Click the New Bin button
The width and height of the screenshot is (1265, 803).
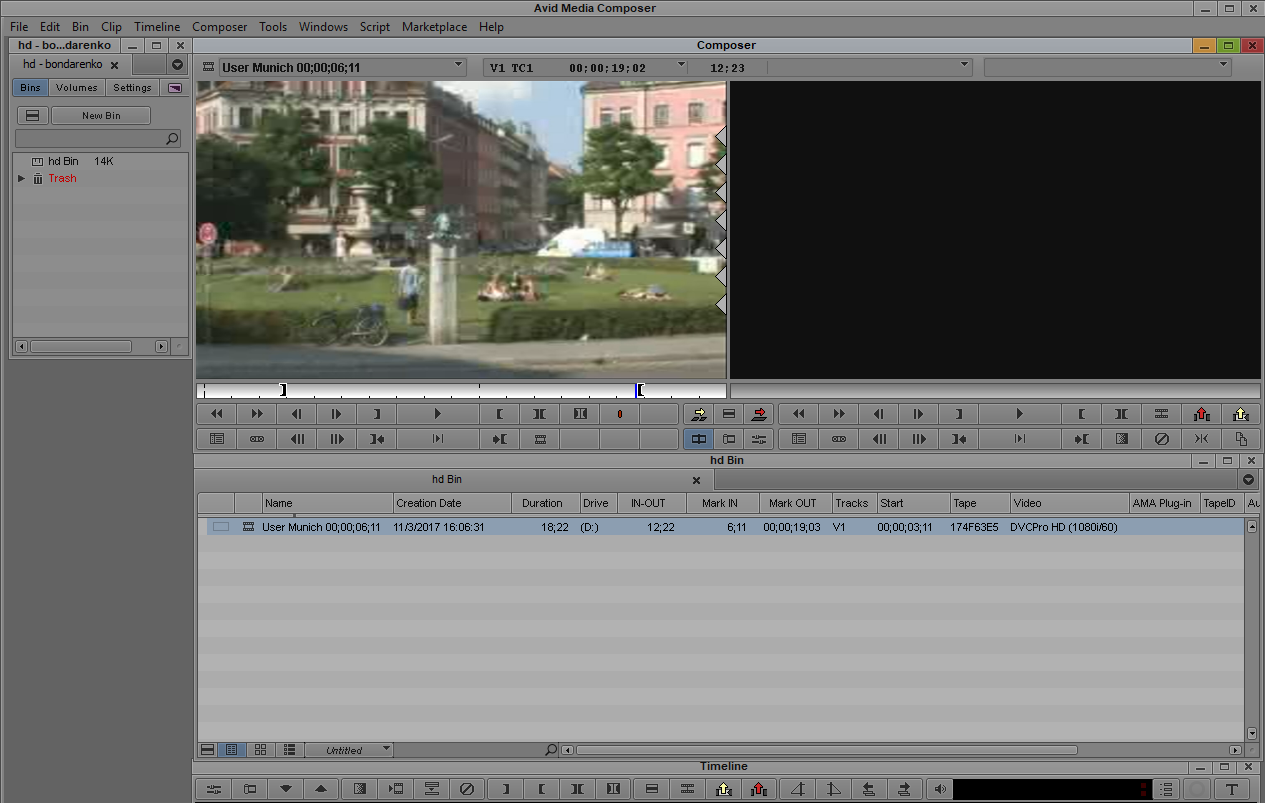[101, 116]
